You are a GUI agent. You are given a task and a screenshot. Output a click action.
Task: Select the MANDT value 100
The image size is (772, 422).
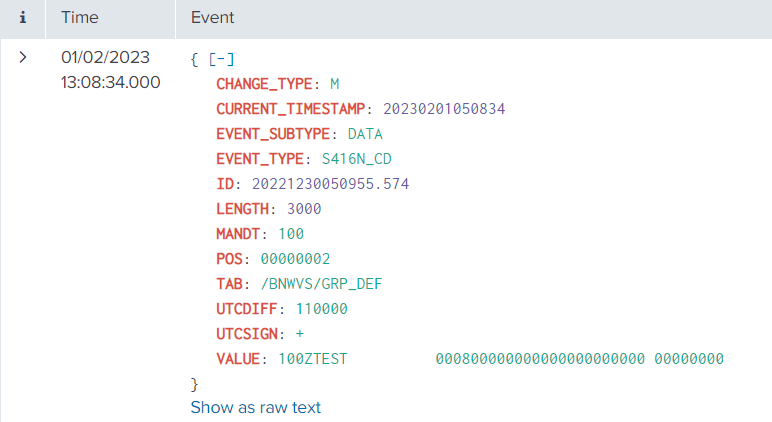tap(290, 234)
